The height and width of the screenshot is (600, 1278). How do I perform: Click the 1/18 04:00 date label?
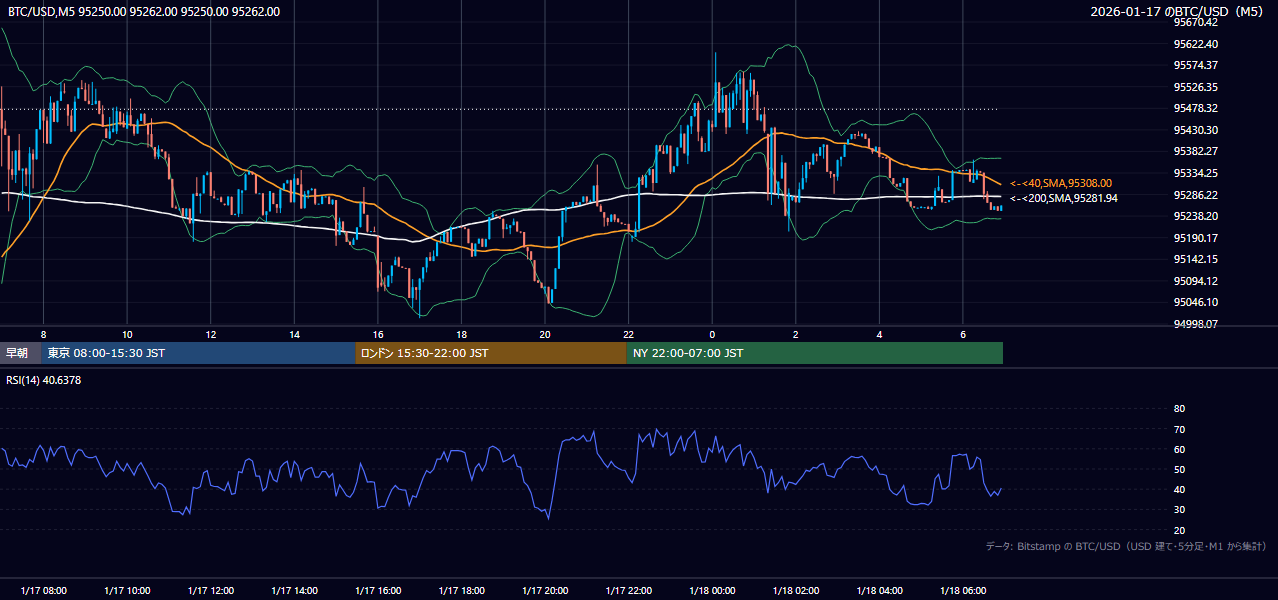[x=879, y=591]
